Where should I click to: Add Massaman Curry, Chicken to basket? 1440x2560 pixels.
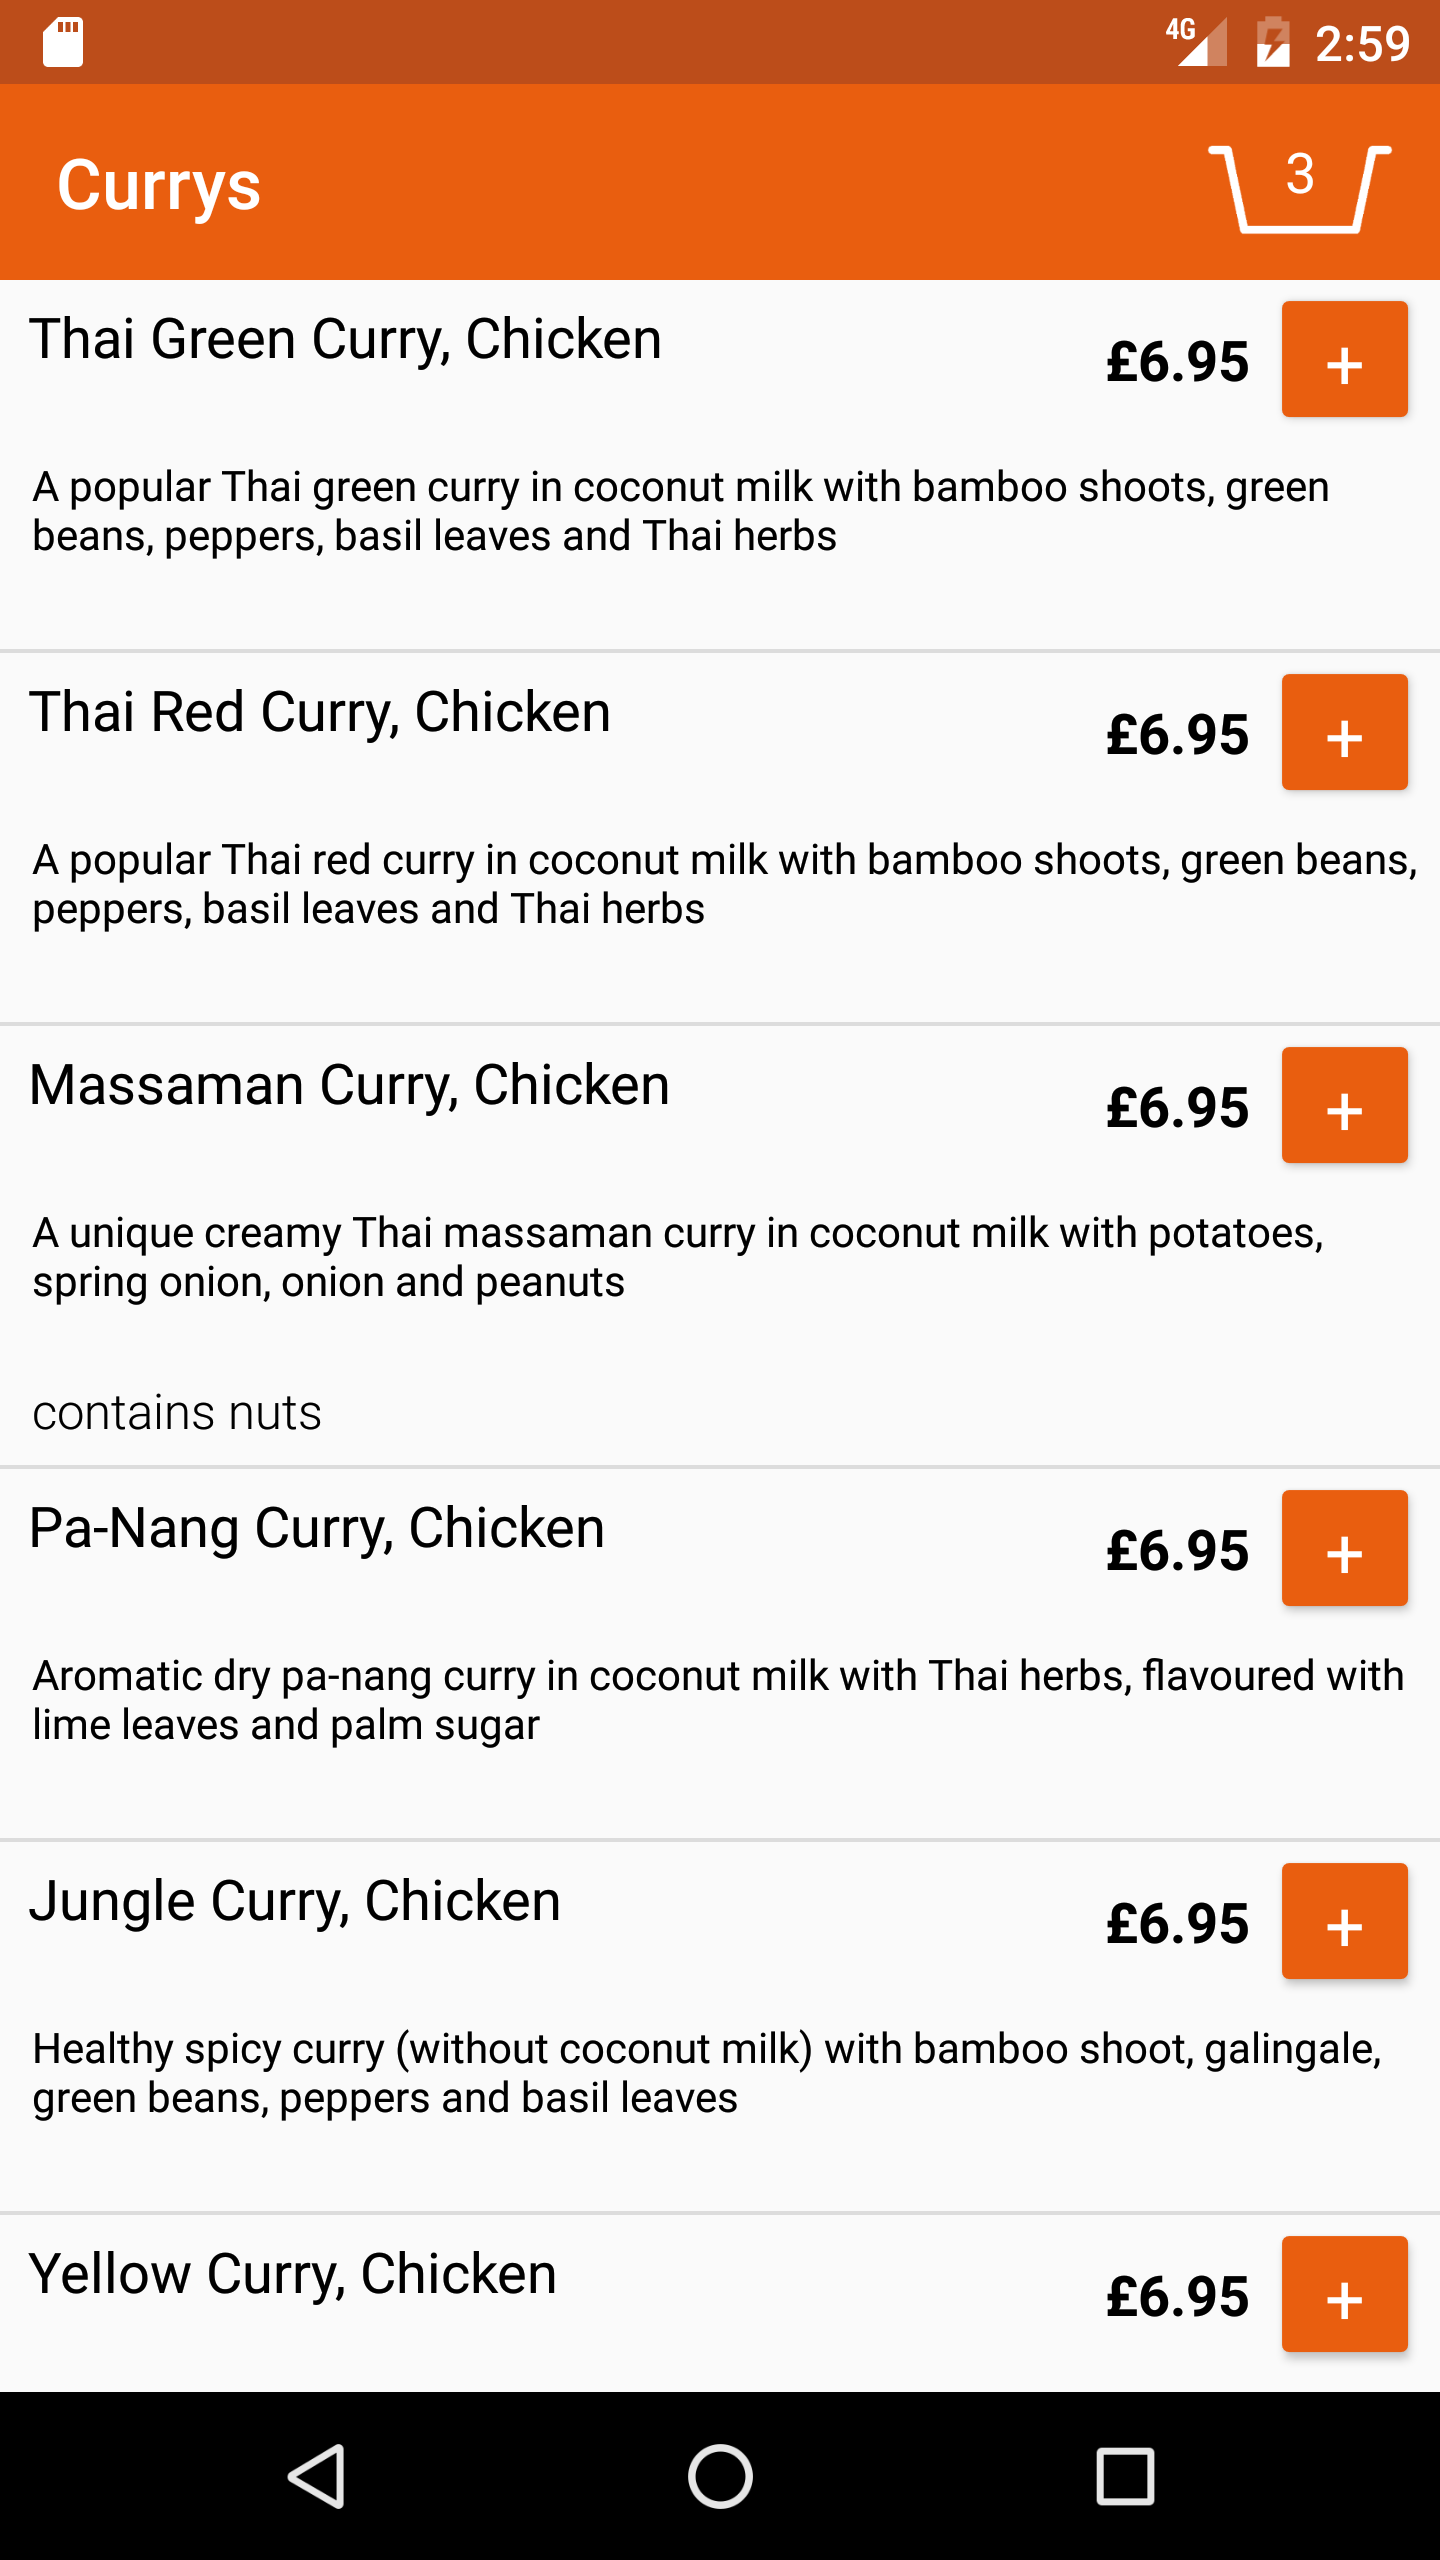(1344, 1106)
